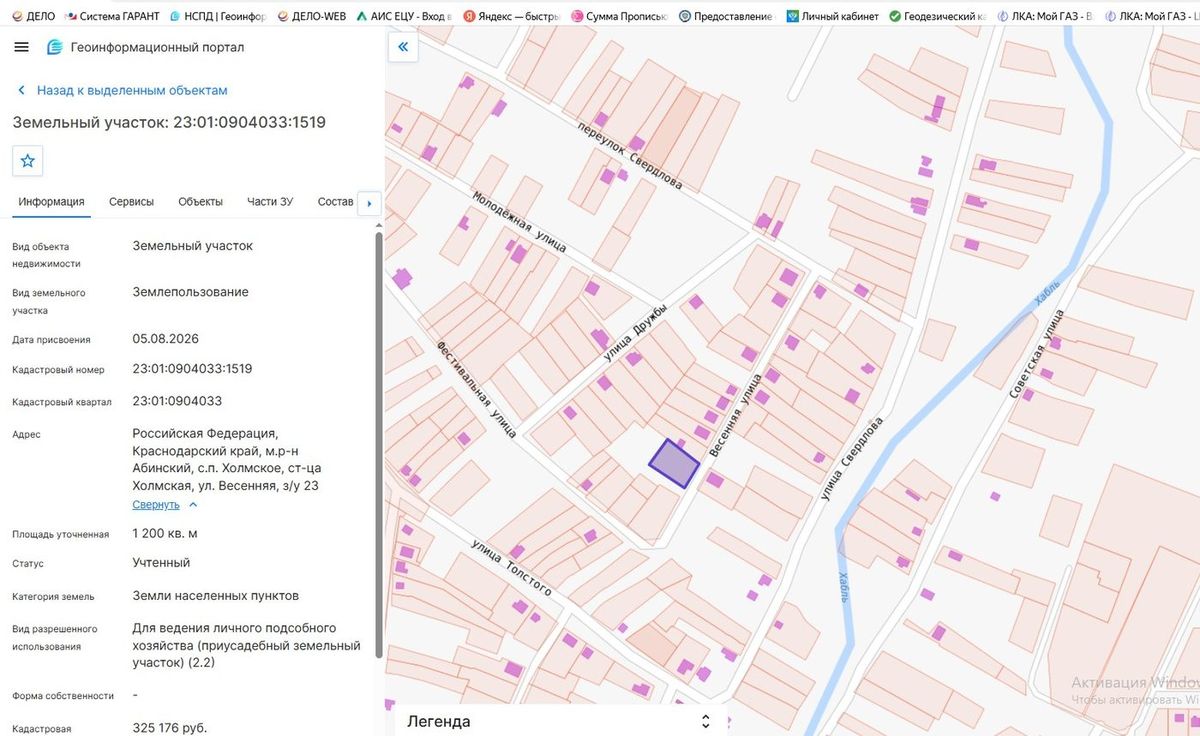Open the Система ГАРАНТ bookmark
The width and height of the screenshot is (1200, 736).
pyautogui.click(x=111, y=16)
